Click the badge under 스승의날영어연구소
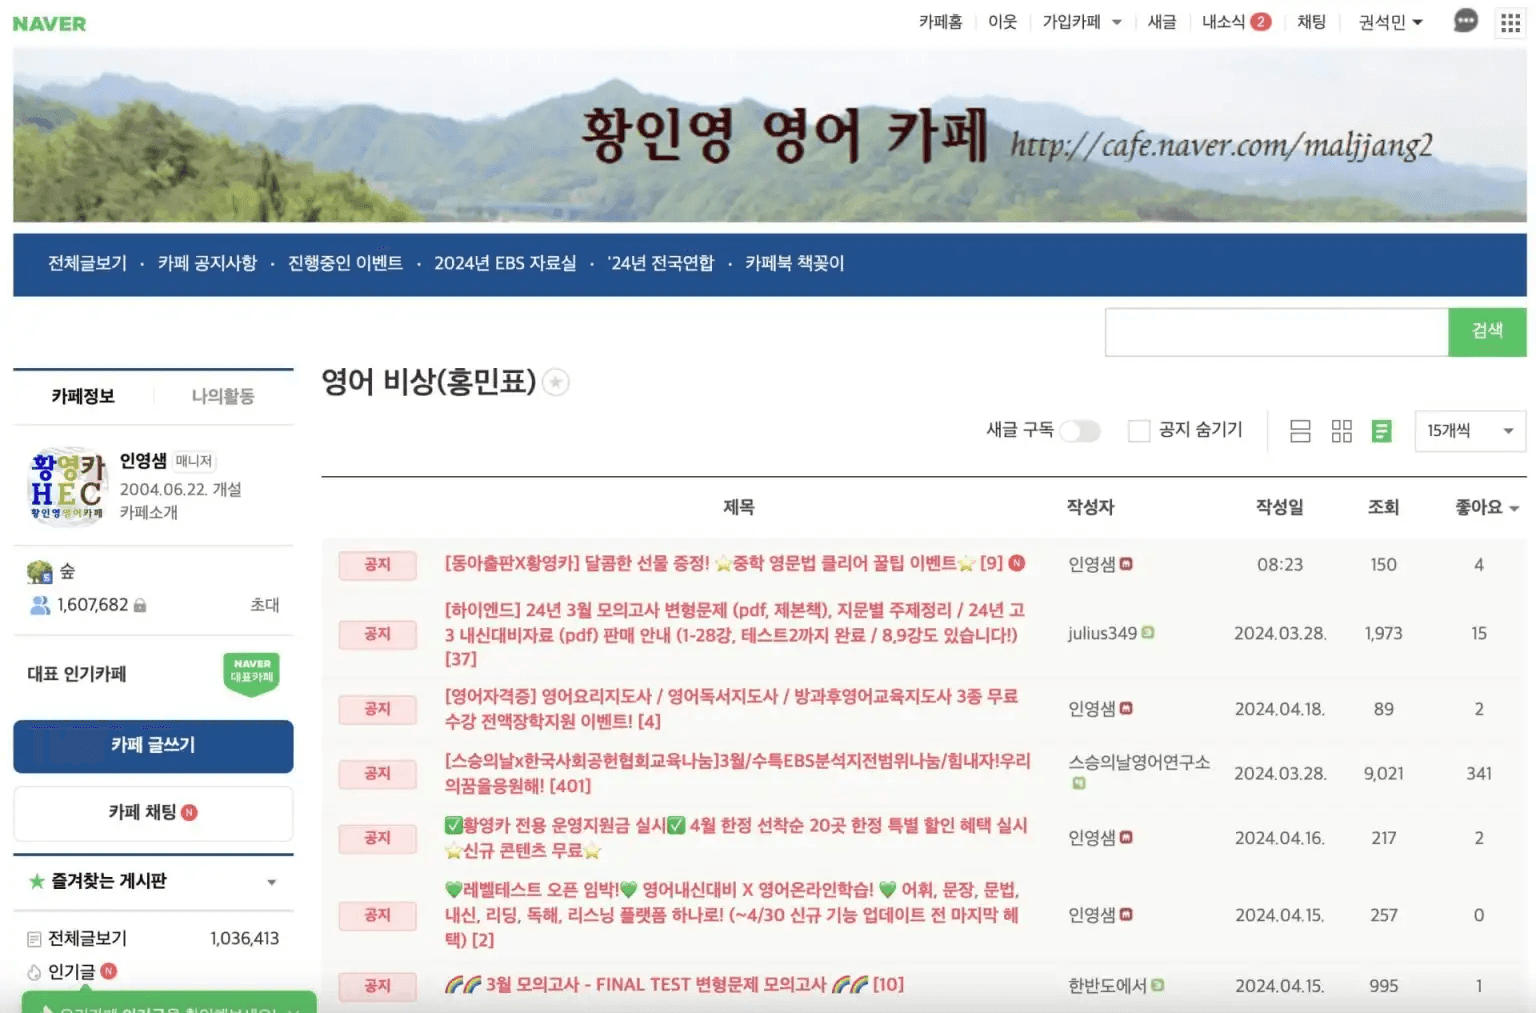This screenshot has width=1536, height=1013. point(1079,783)
